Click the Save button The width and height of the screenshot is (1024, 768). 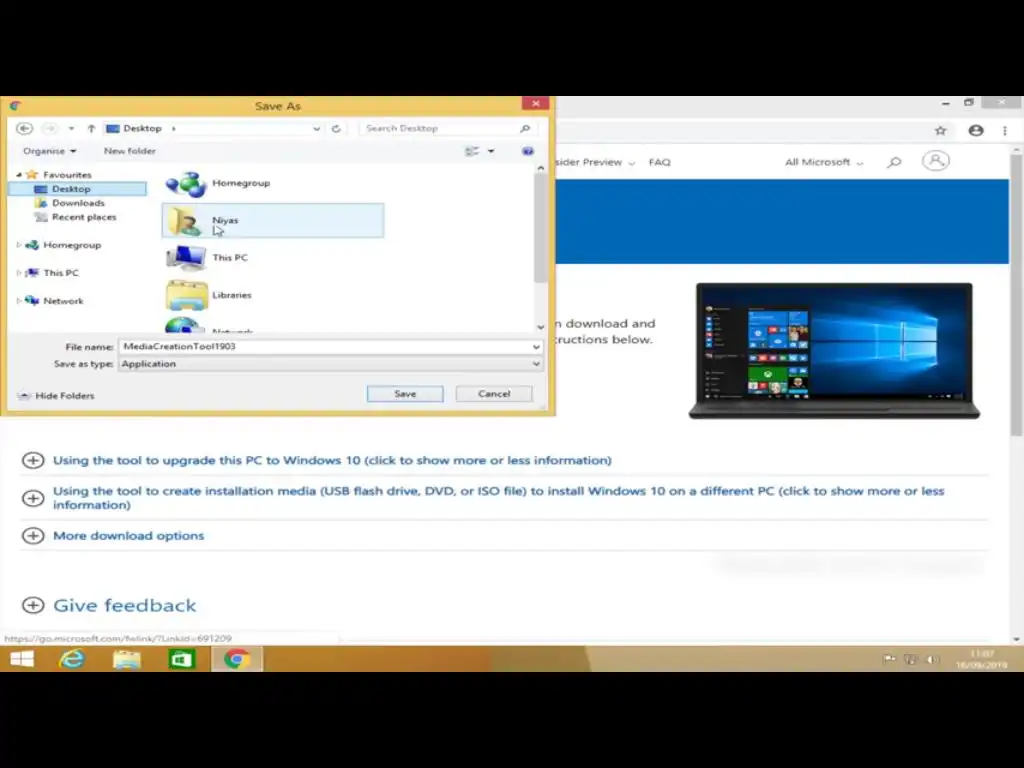[405, 394]
